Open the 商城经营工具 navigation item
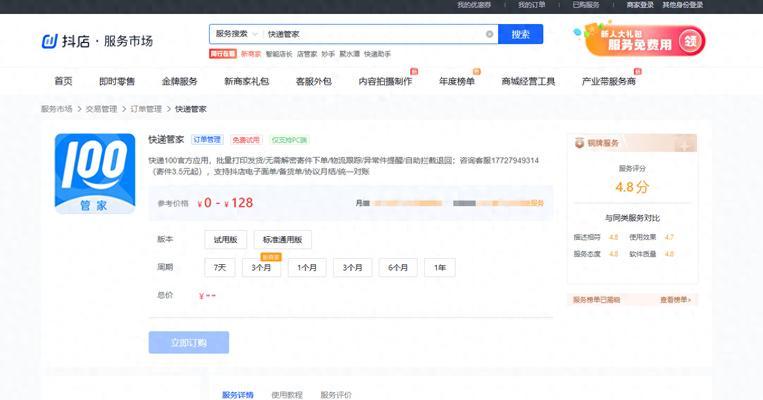 point(528,81)
